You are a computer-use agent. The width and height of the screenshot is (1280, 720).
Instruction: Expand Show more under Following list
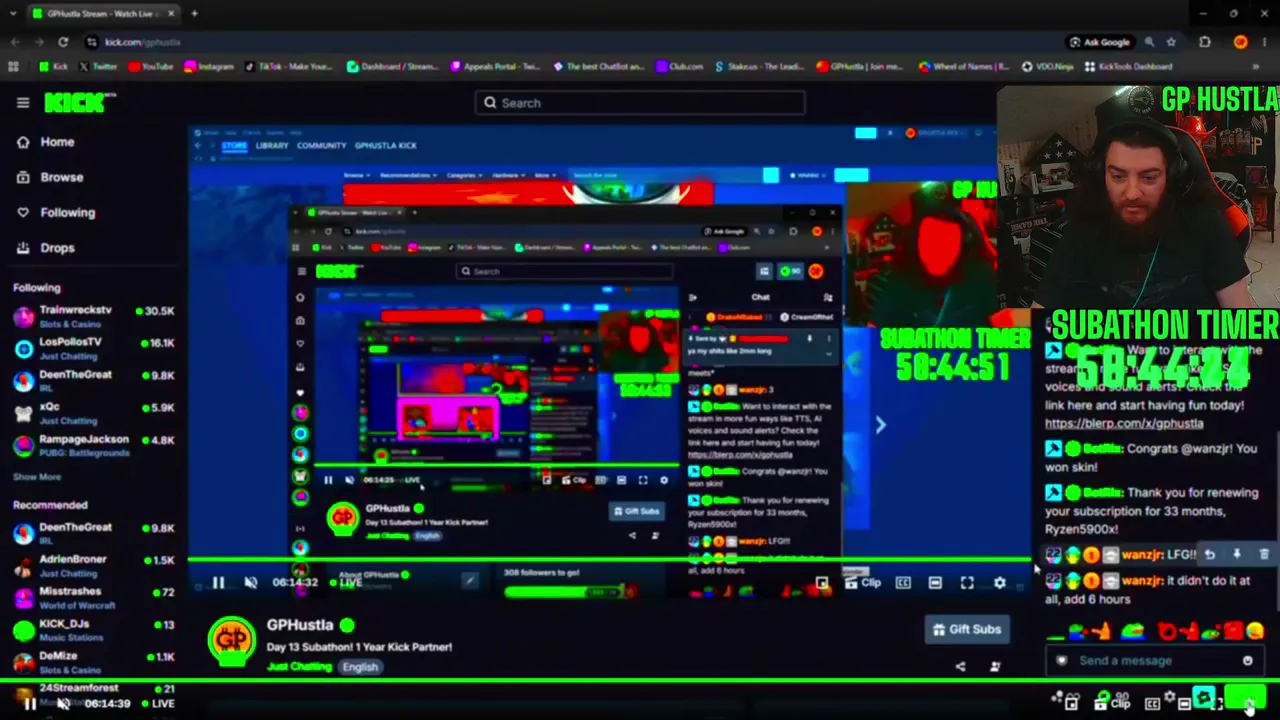(37, 477)
